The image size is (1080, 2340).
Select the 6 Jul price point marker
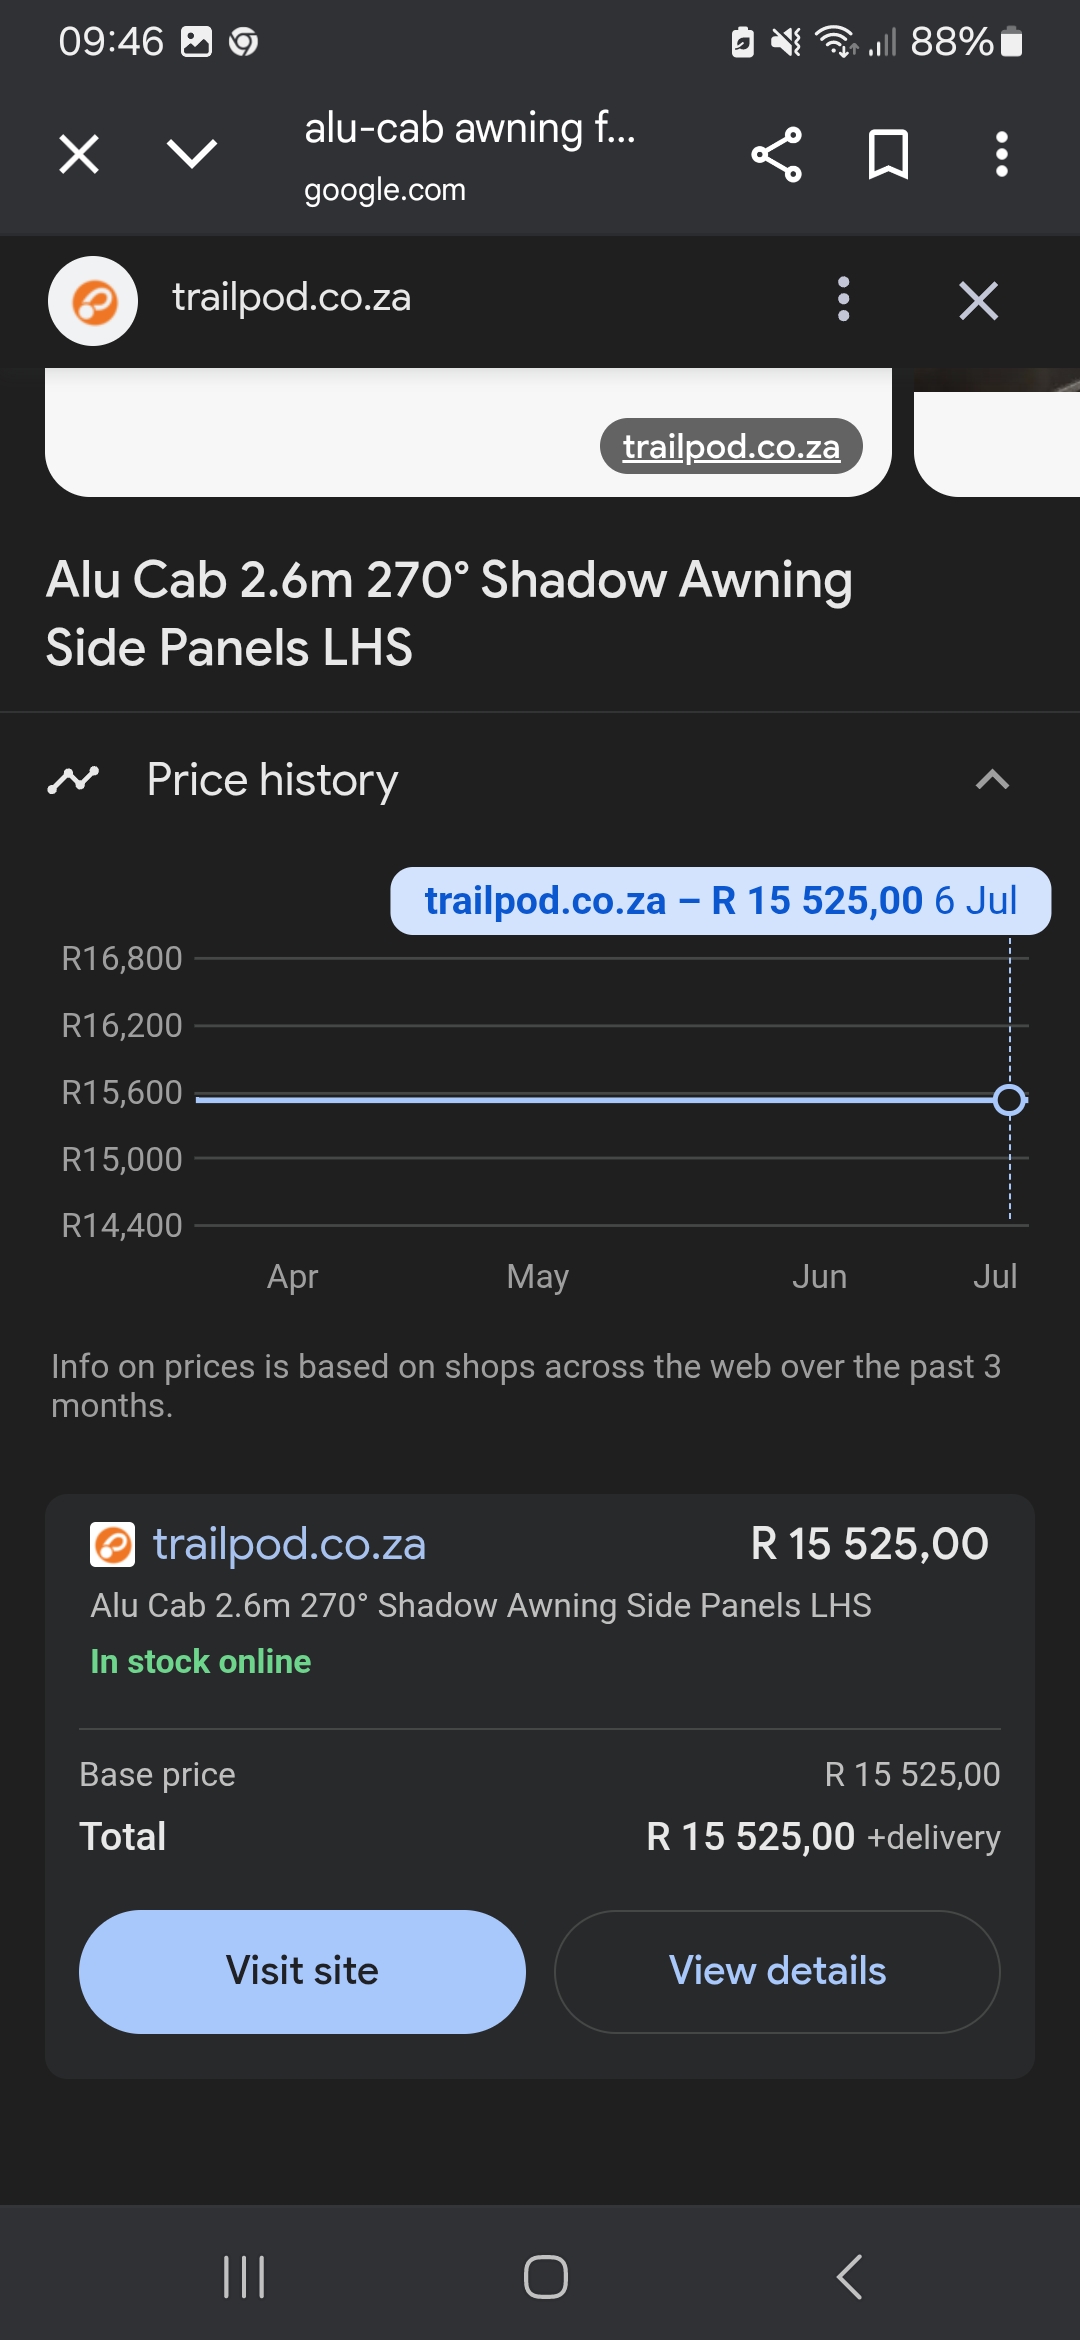click(1010, 1100)
